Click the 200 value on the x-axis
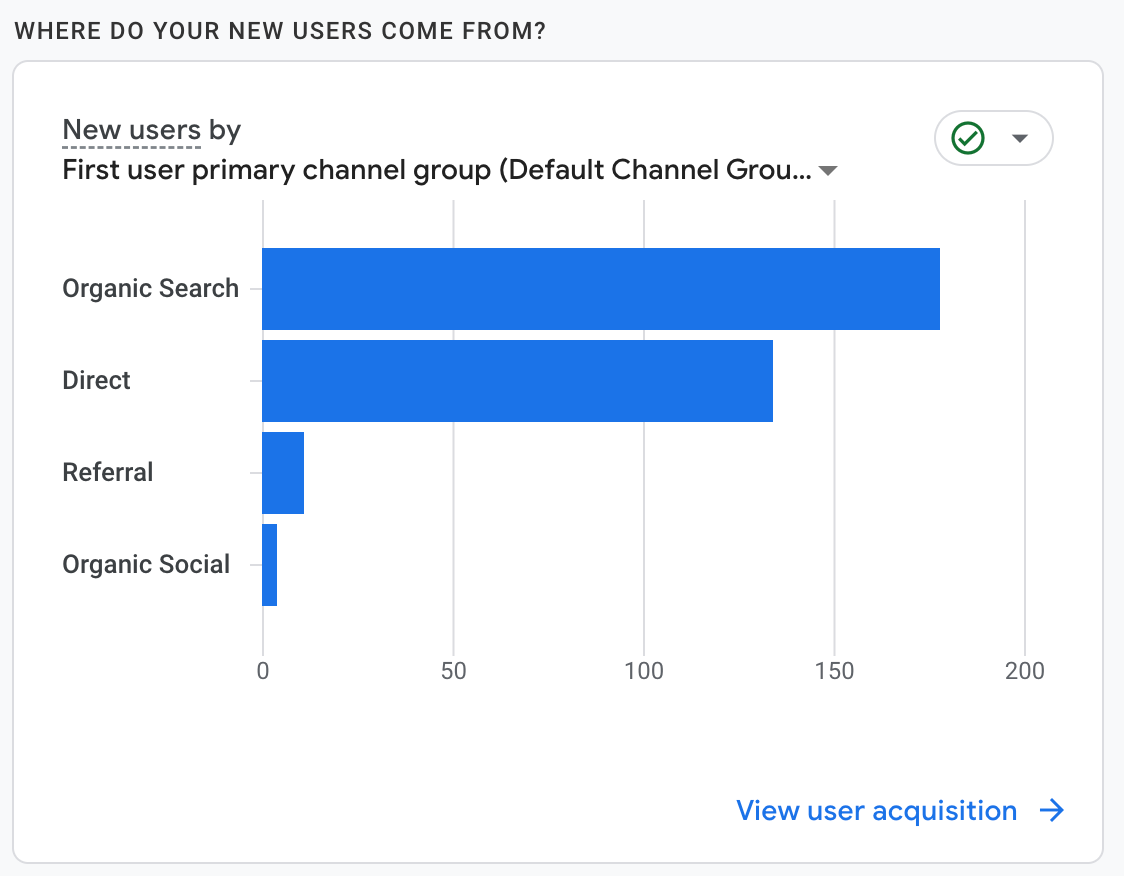 pyautogui.click(x=1025, y=671)
